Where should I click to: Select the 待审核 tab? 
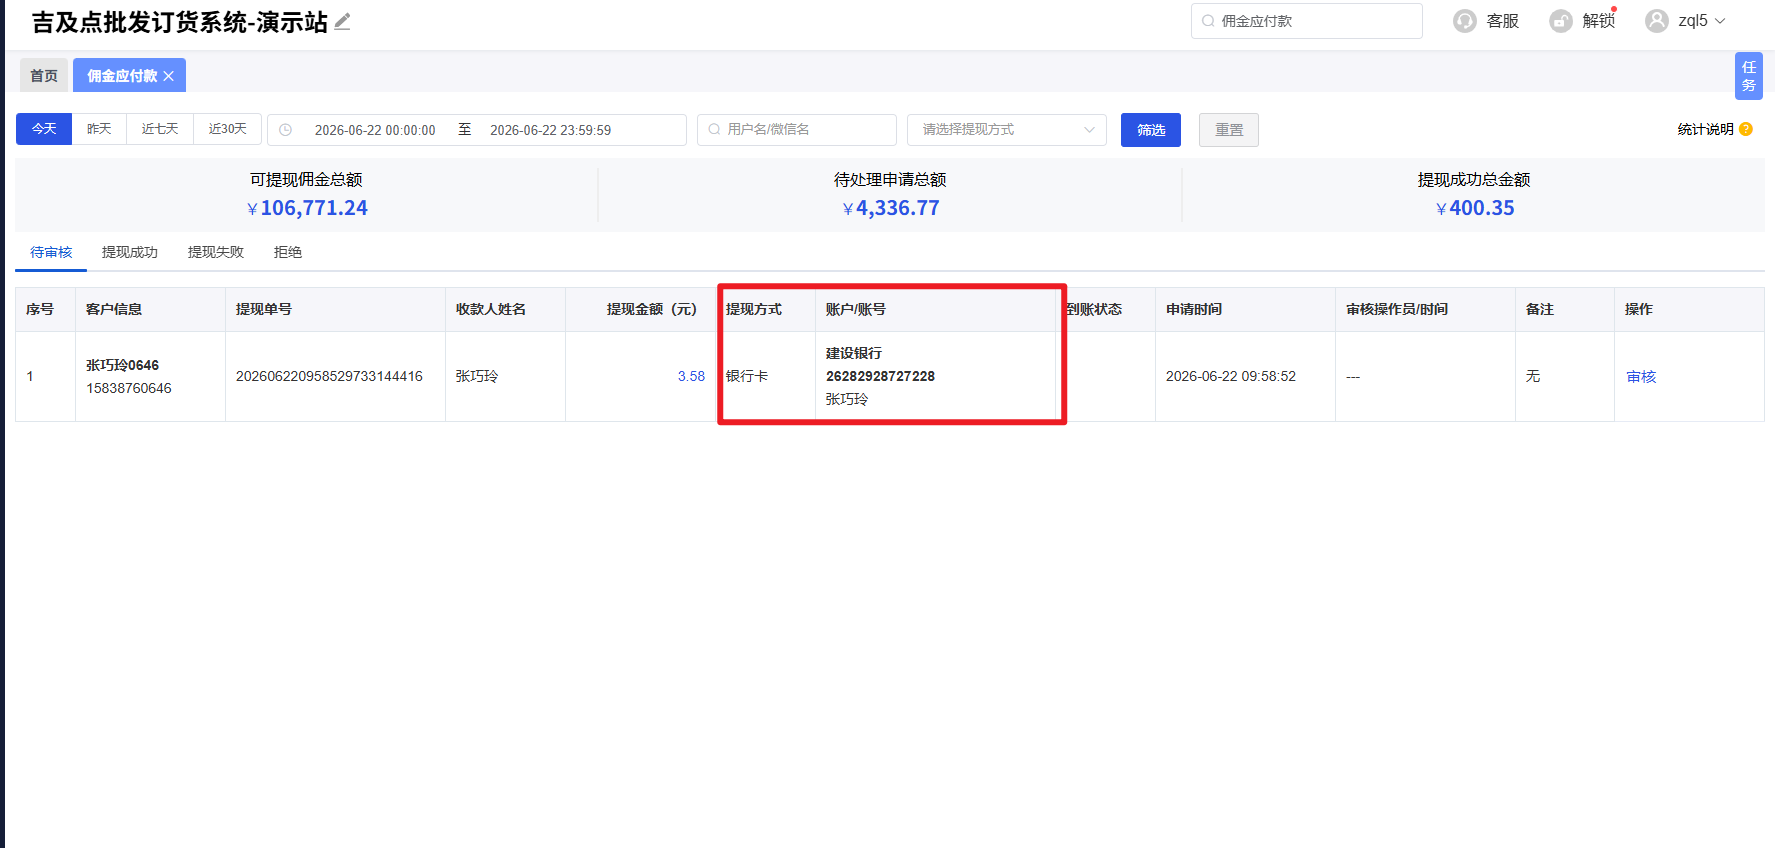tap(51, 252)
